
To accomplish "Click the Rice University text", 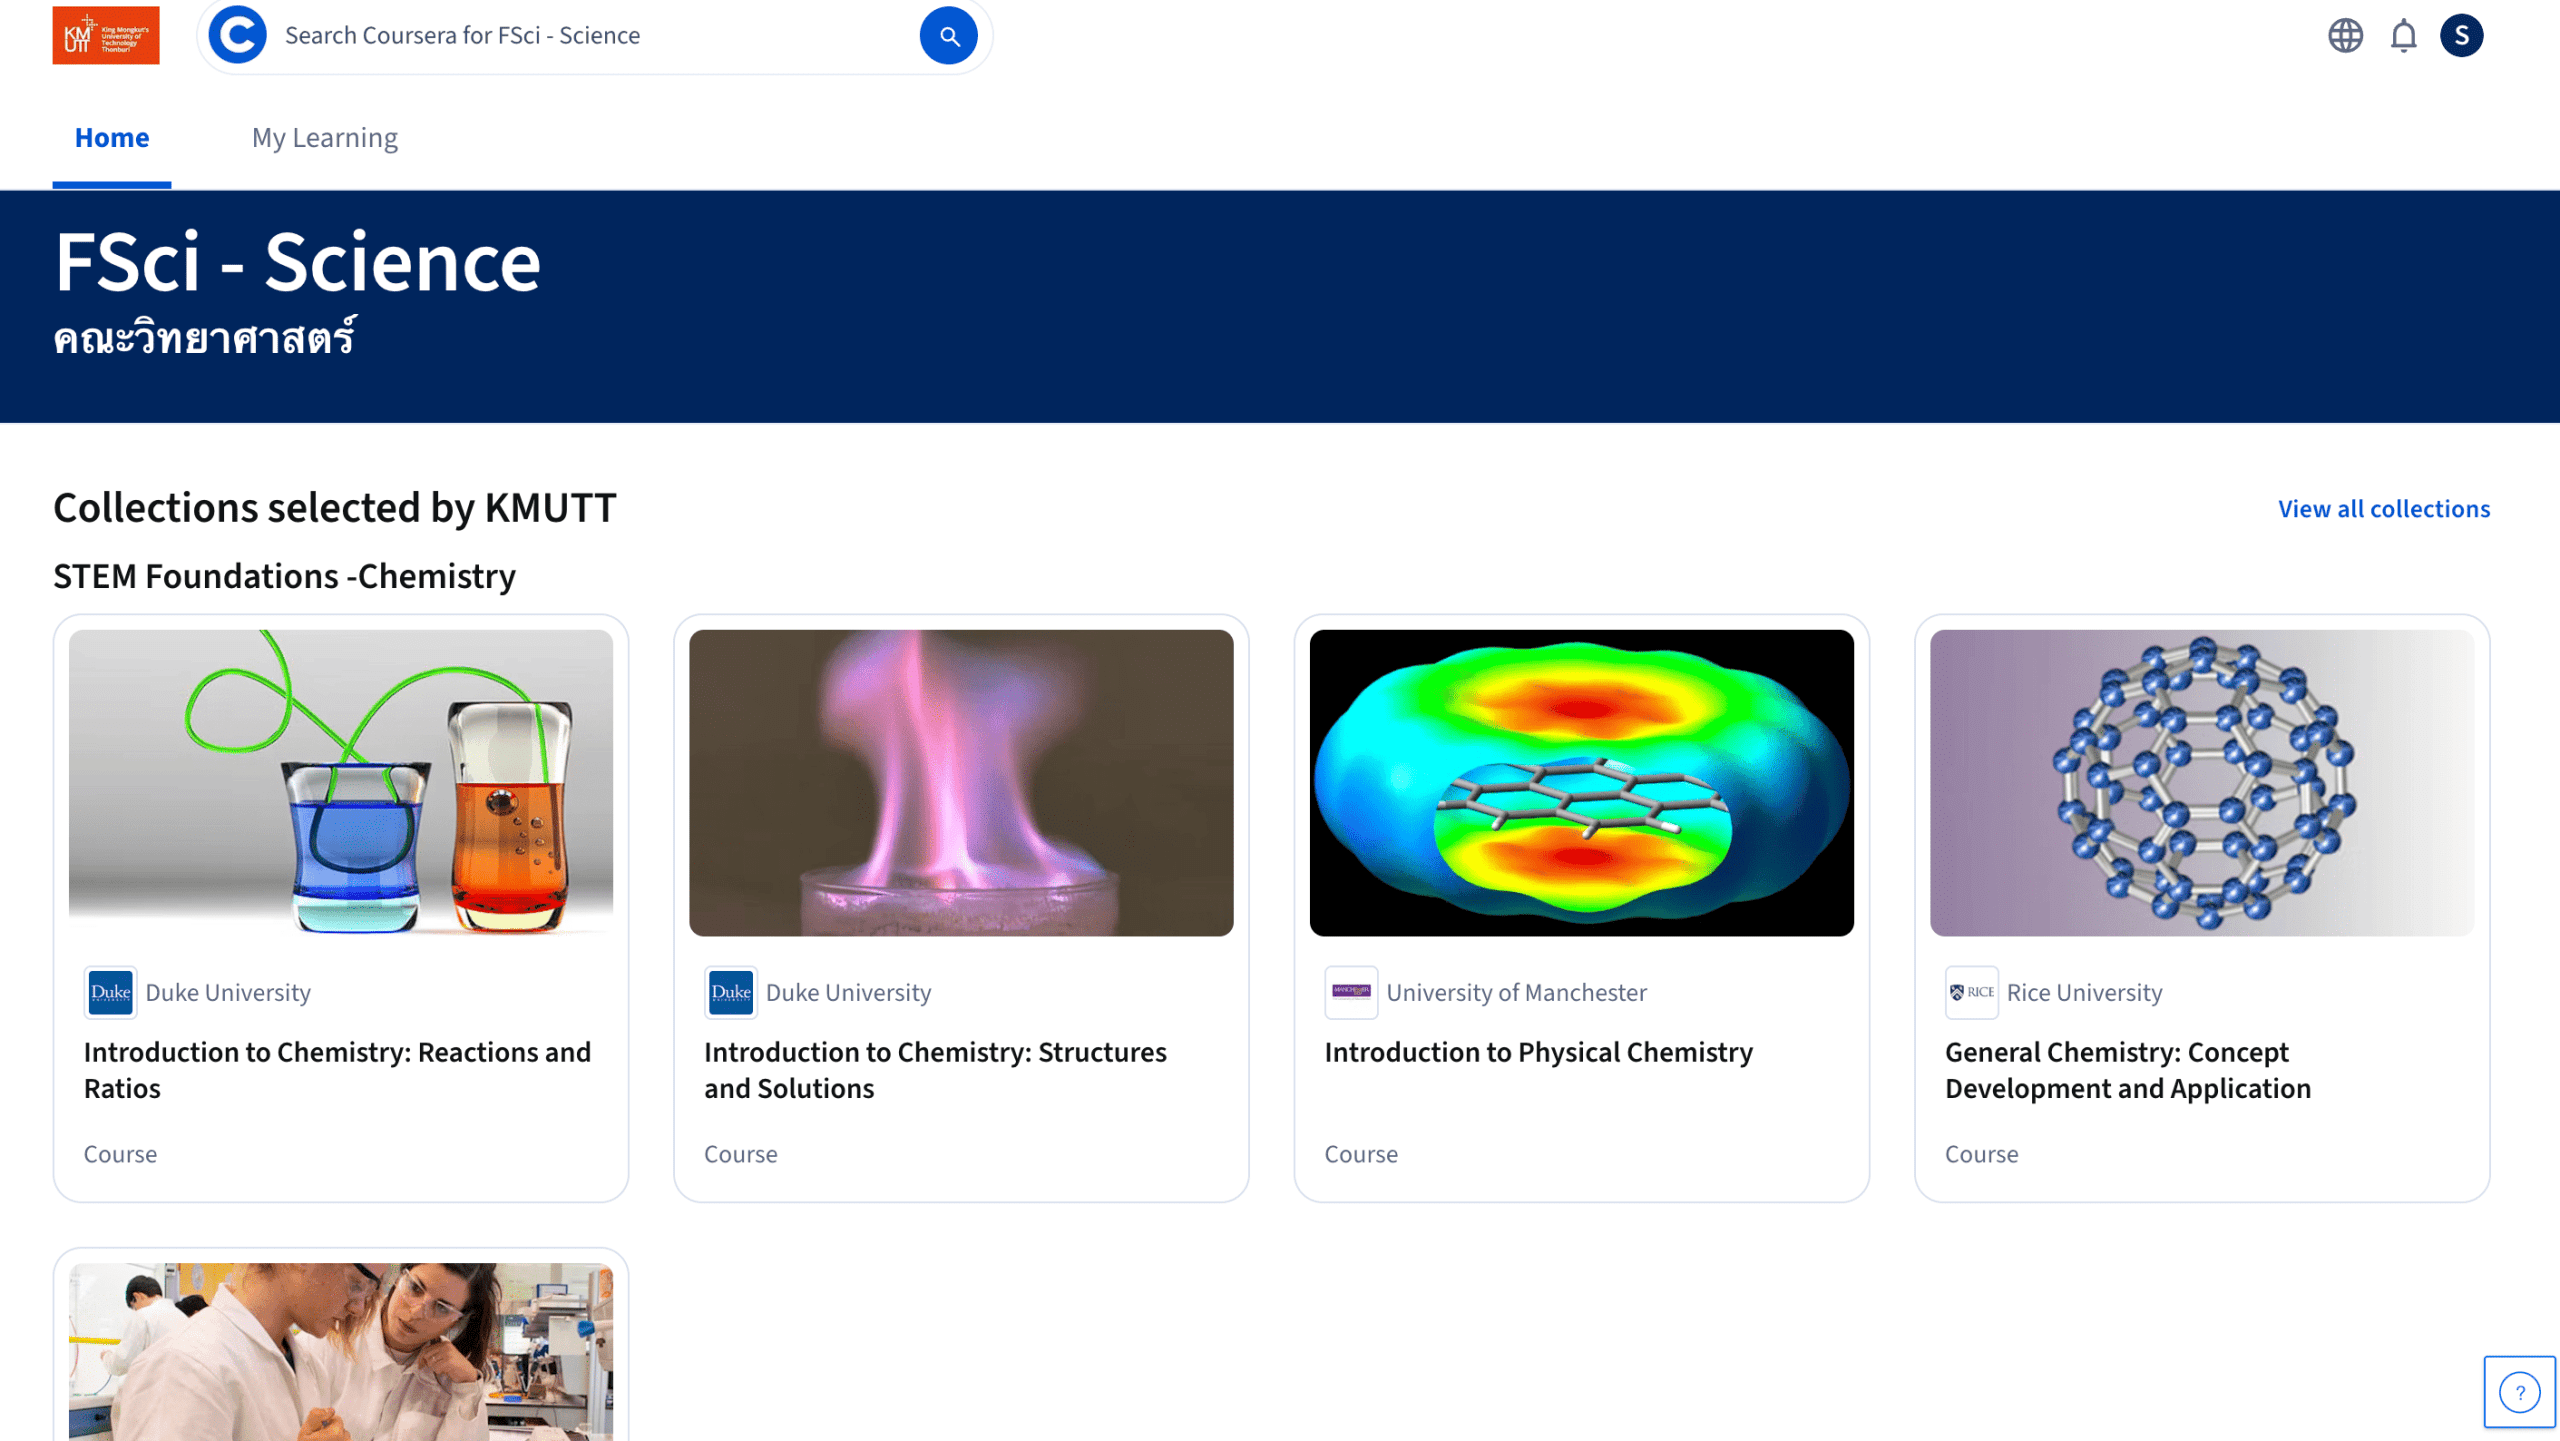I will pyautogui.click(x=2084, y=993).
